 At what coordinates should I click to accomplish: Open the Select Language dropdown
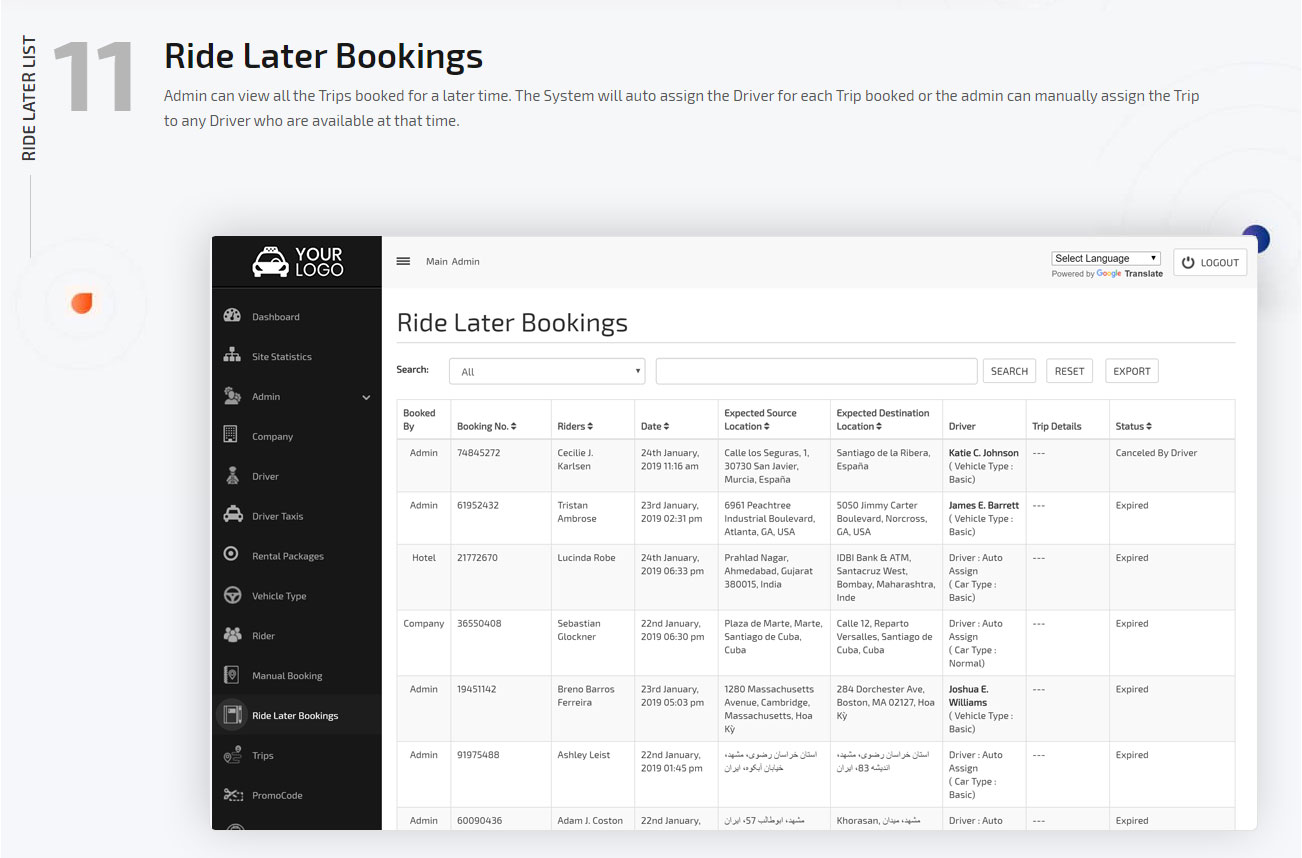tap(1105, 257)
